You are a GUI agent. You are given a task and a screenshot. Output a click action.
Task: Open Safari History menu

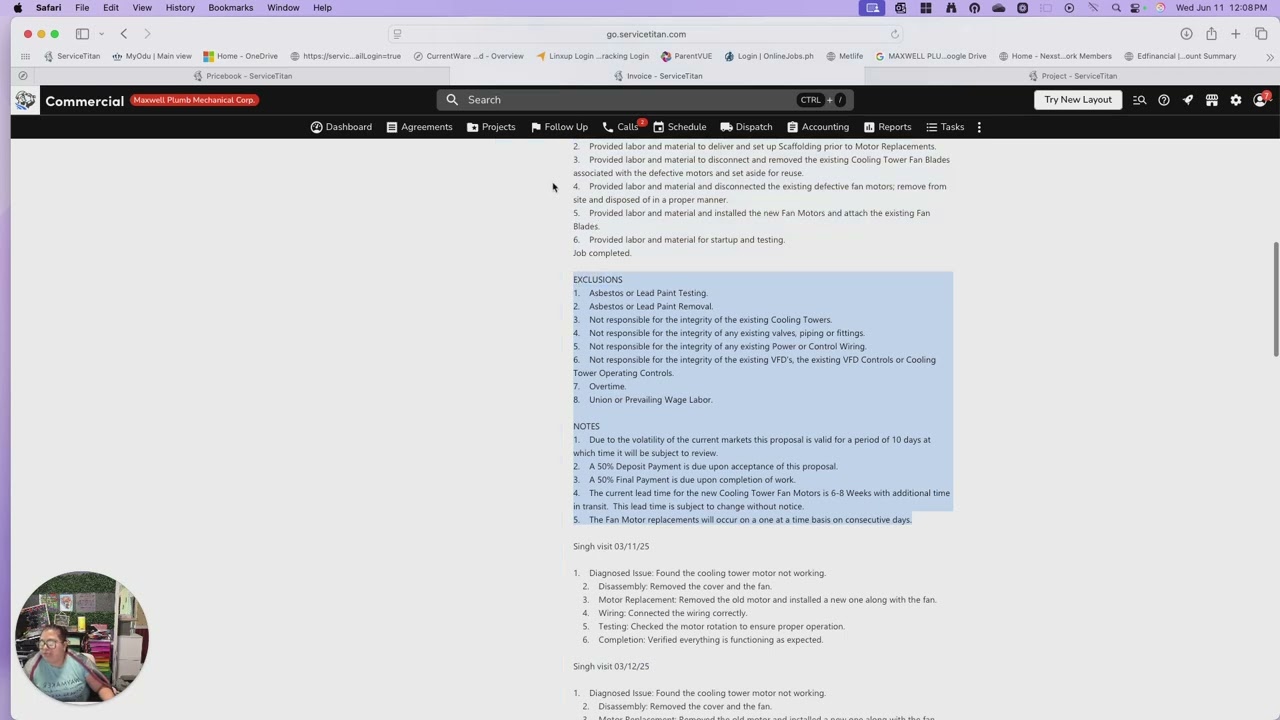pos(180,8)
